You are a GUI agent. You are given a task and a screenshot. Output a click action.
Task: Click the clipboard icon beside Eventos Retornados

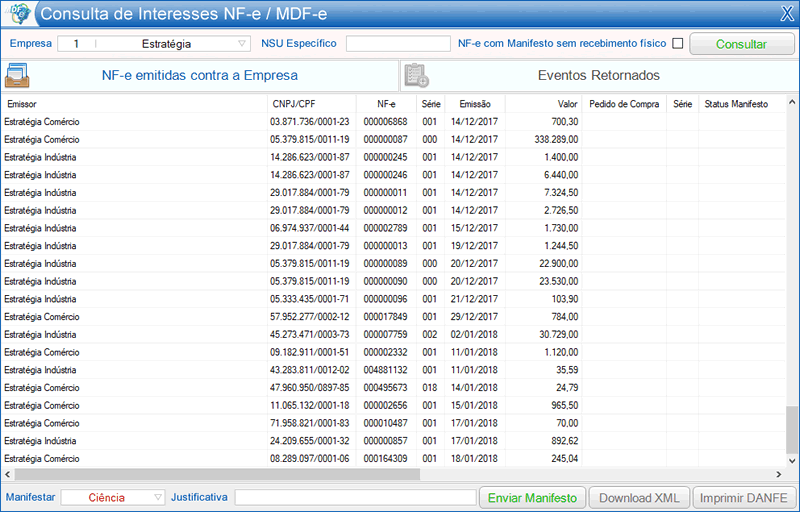click(416, 75)
